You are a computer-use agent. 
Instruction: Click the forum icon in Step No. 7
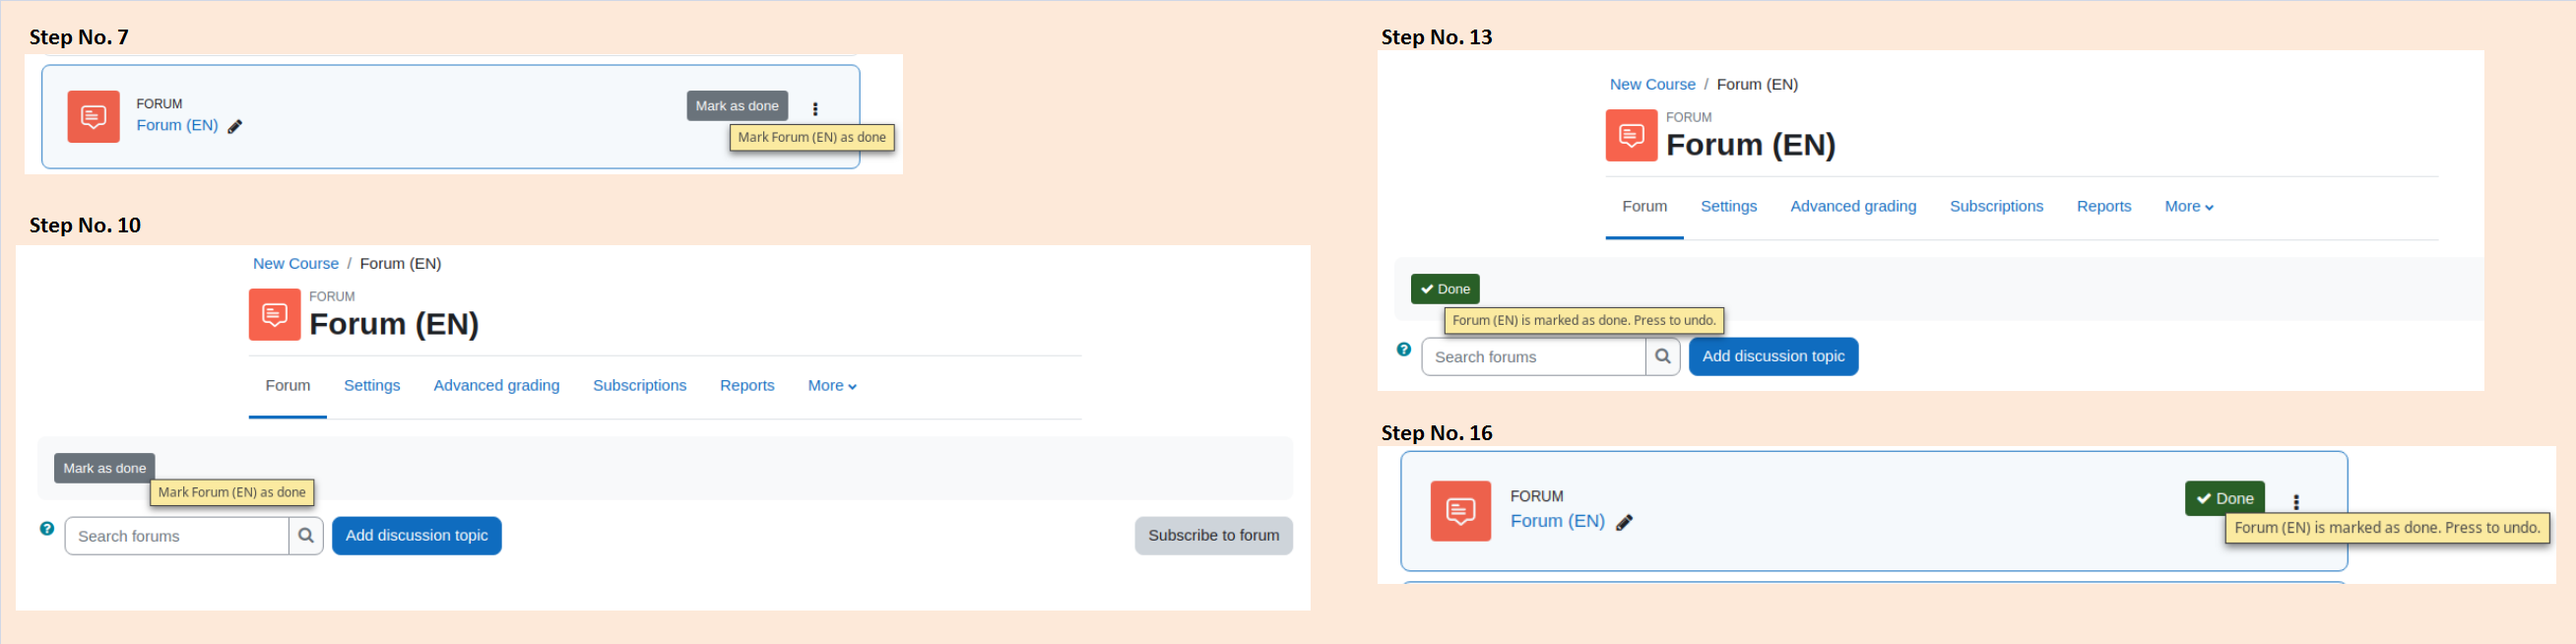coord(93,117)
